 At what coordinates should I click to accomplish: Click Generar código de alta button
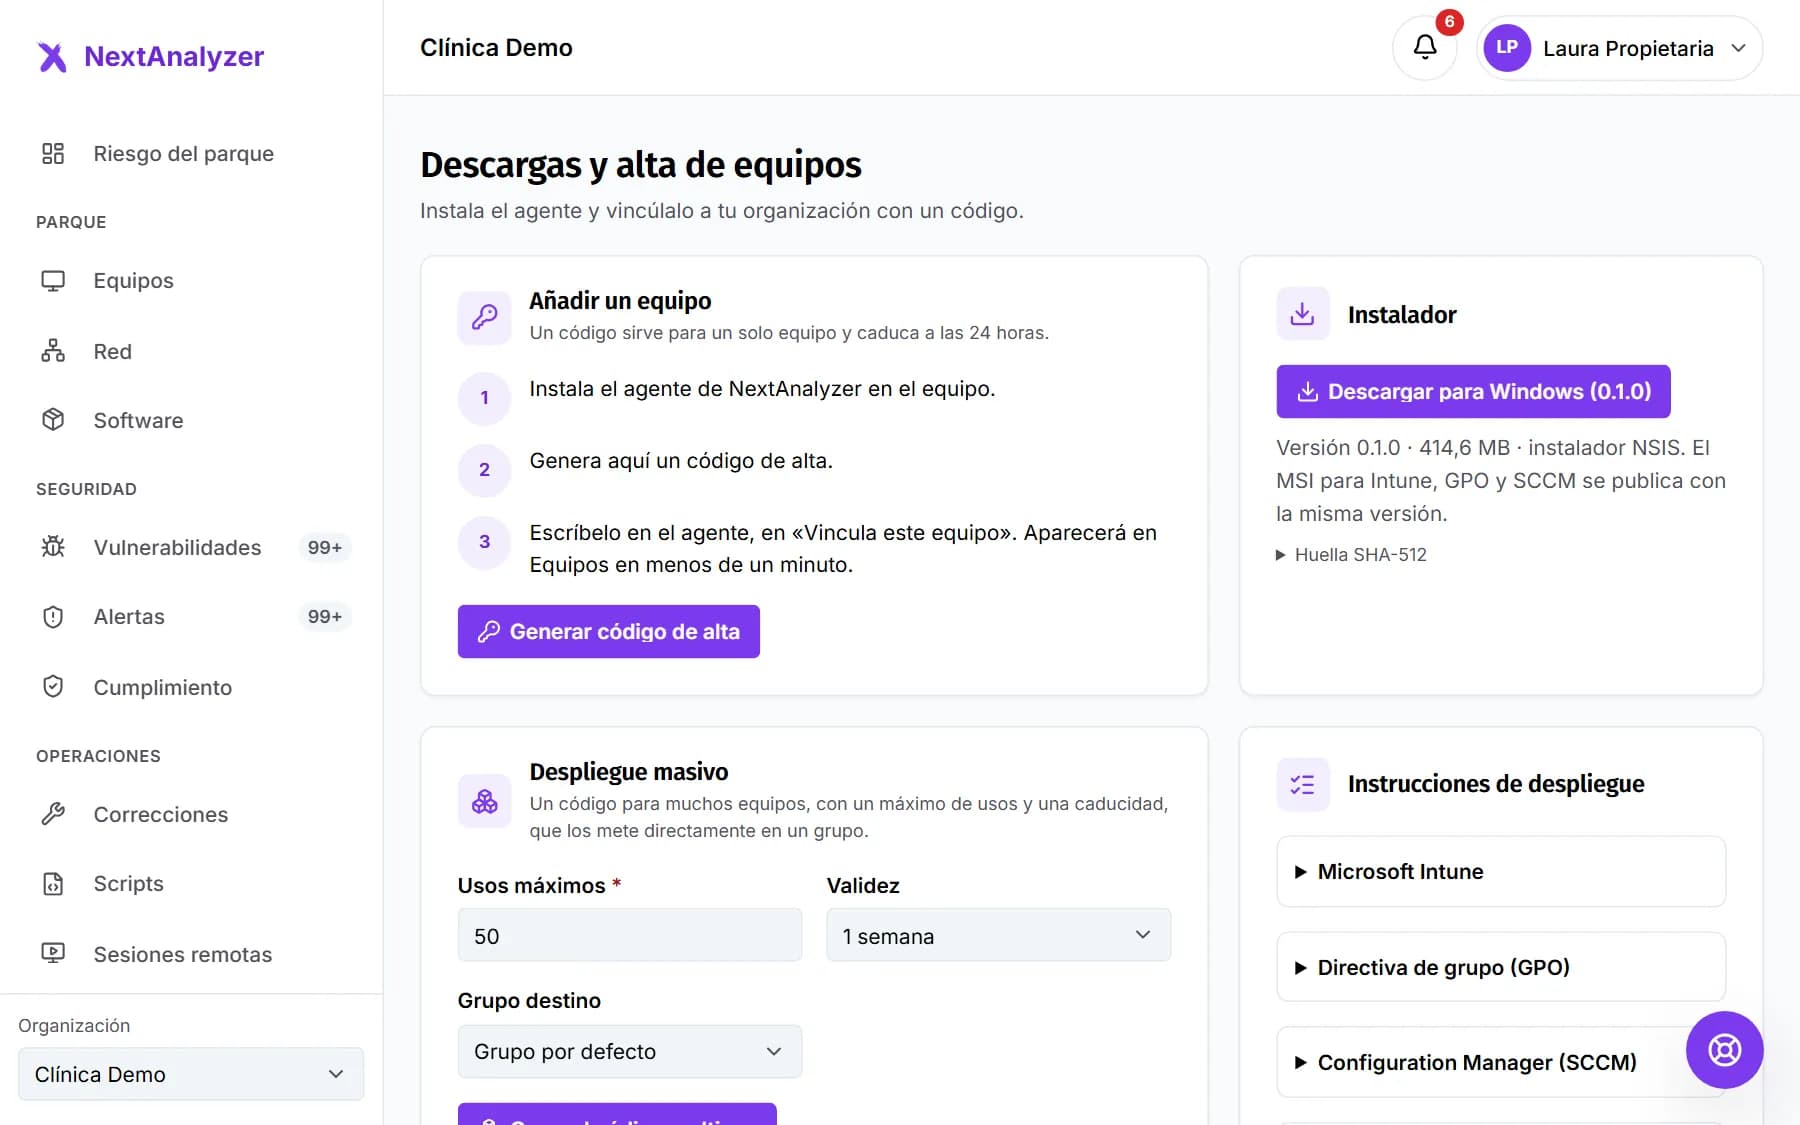[x=608, y=631]
